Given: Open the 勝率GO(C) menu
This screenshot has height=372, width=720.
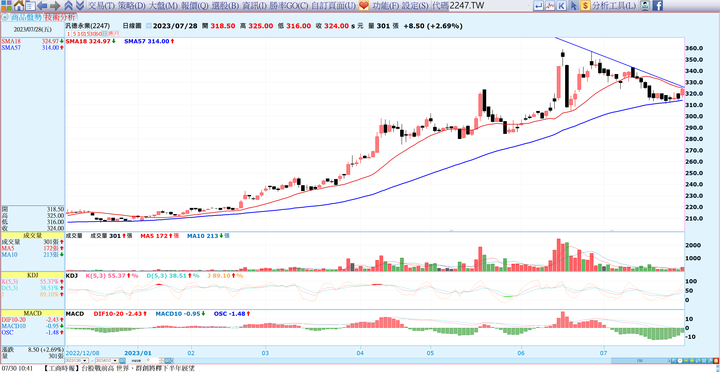Looking at the screenshot, I should (289, 6).
